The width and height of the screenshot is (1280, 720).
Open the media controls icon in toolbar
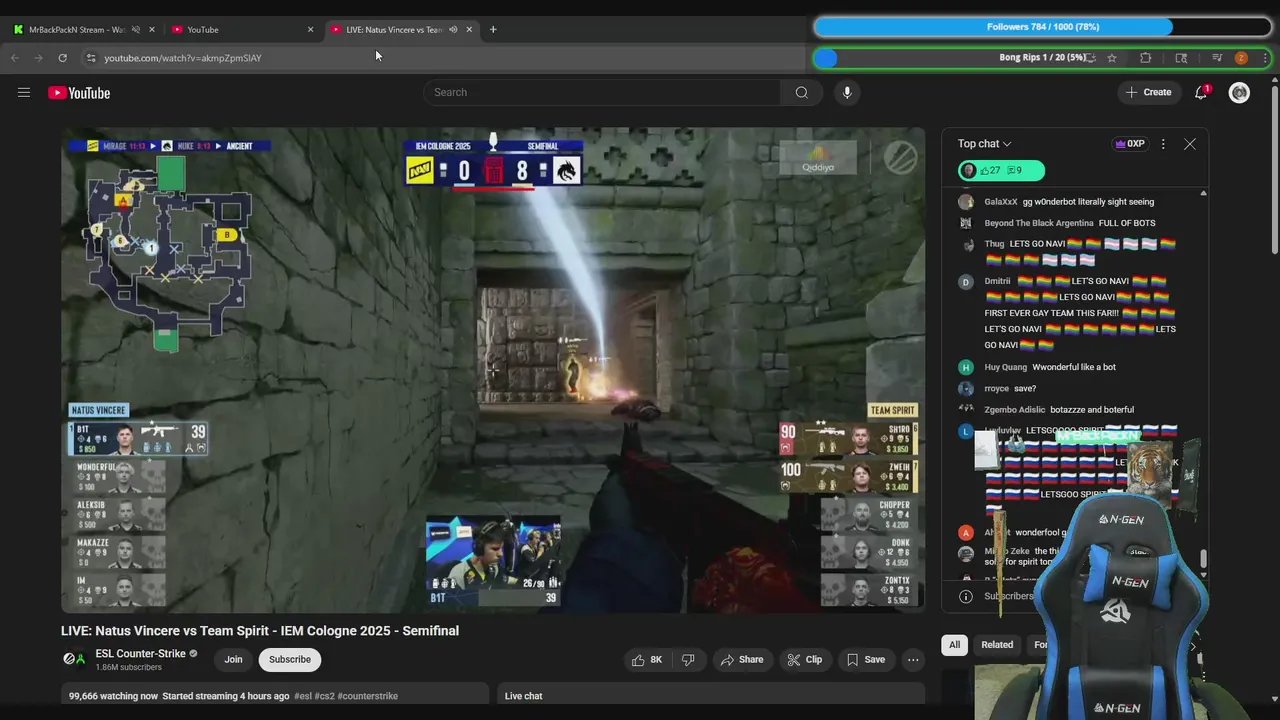click(1217, 58)
